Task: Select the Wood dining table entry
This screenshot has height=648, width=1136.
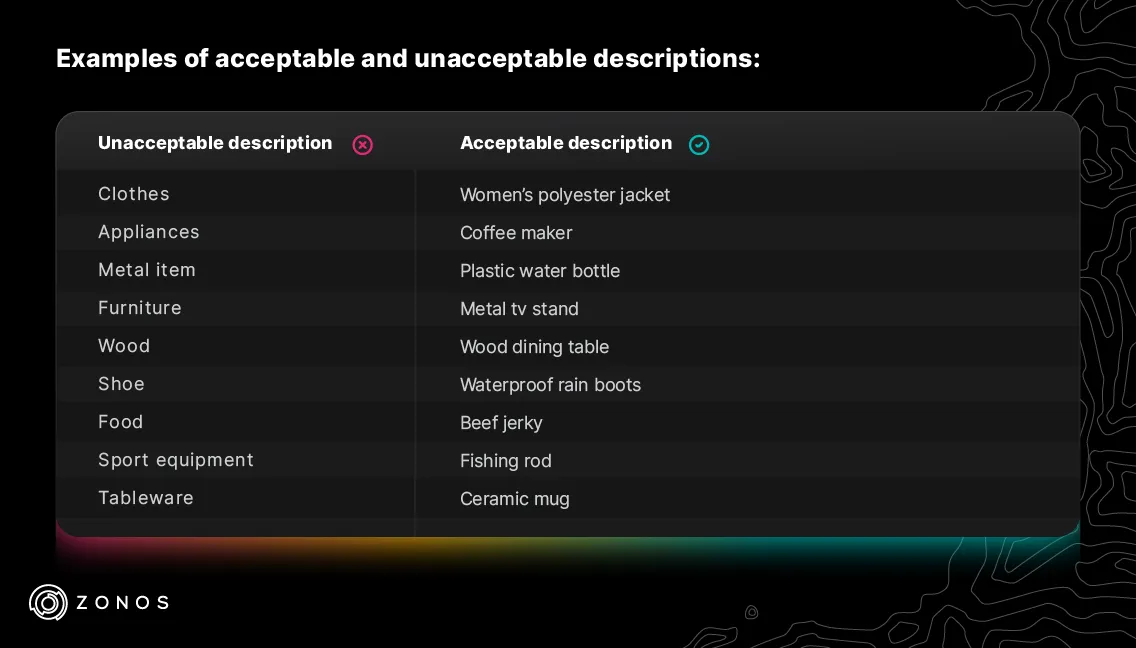Action: (x=534, y=347)
